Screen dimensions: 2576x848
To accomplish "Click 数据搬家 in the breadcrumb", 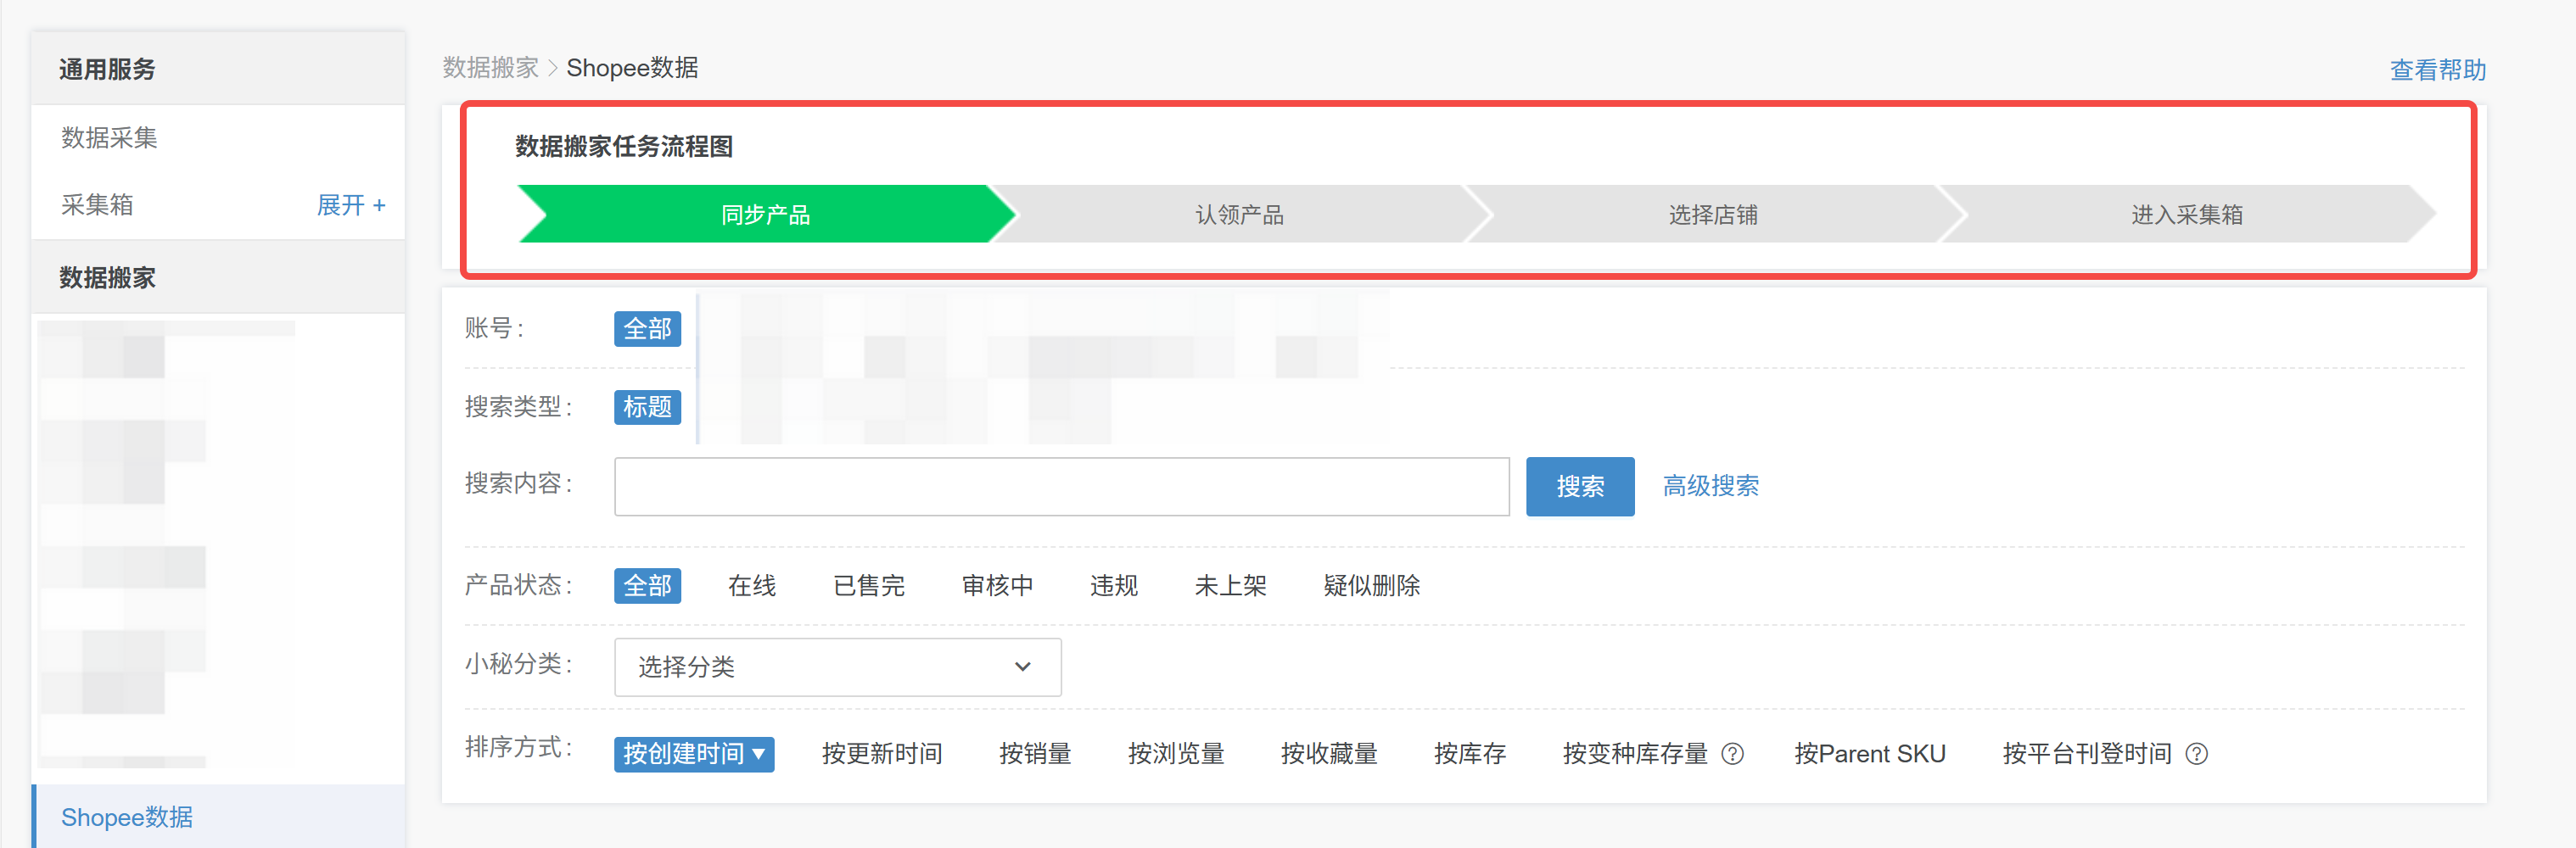I will (489, 68).
